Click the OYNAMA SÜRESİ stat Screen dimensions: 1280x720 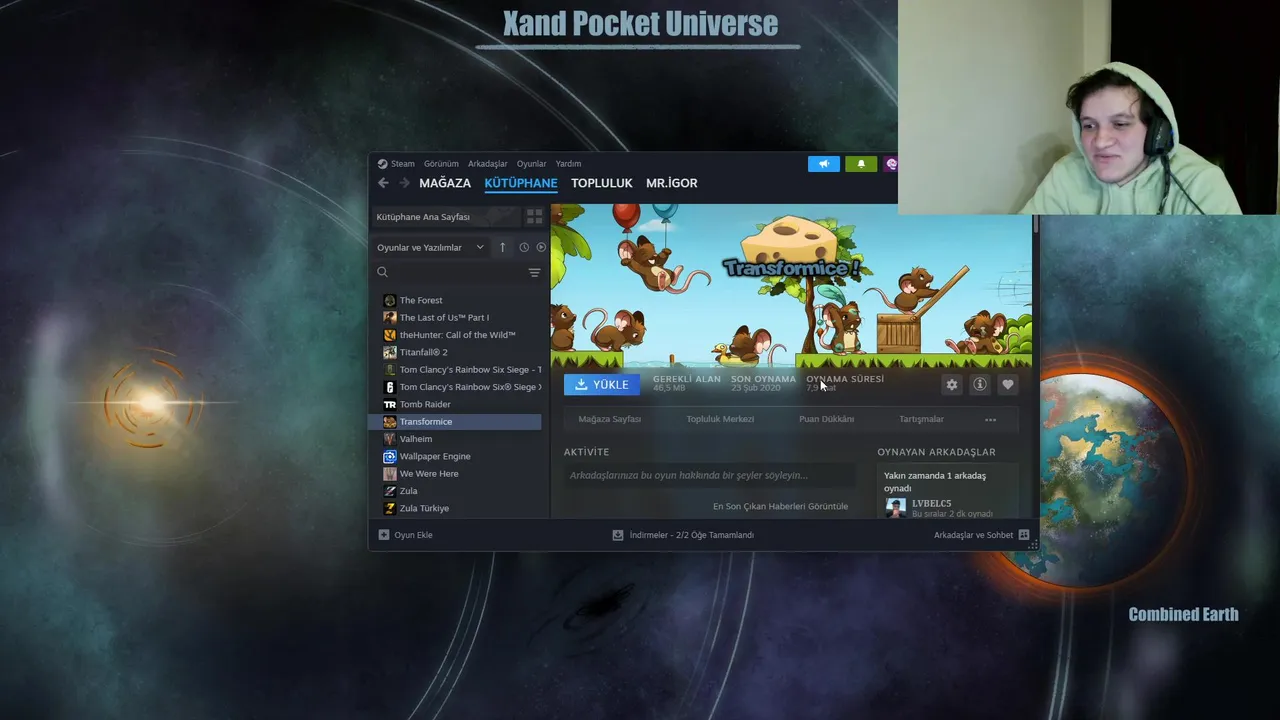pos(845,383)
